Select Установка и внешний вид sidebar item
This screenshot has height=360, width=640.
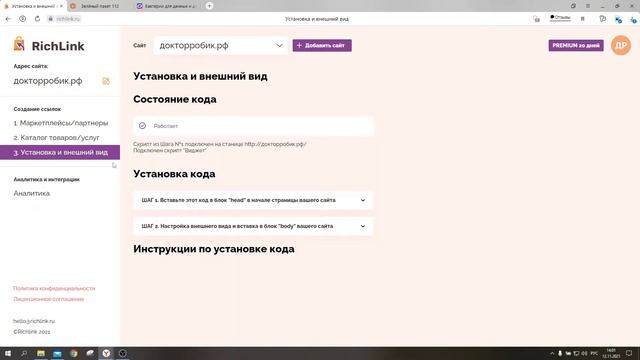pyautogui.click(x=60, y=152)
